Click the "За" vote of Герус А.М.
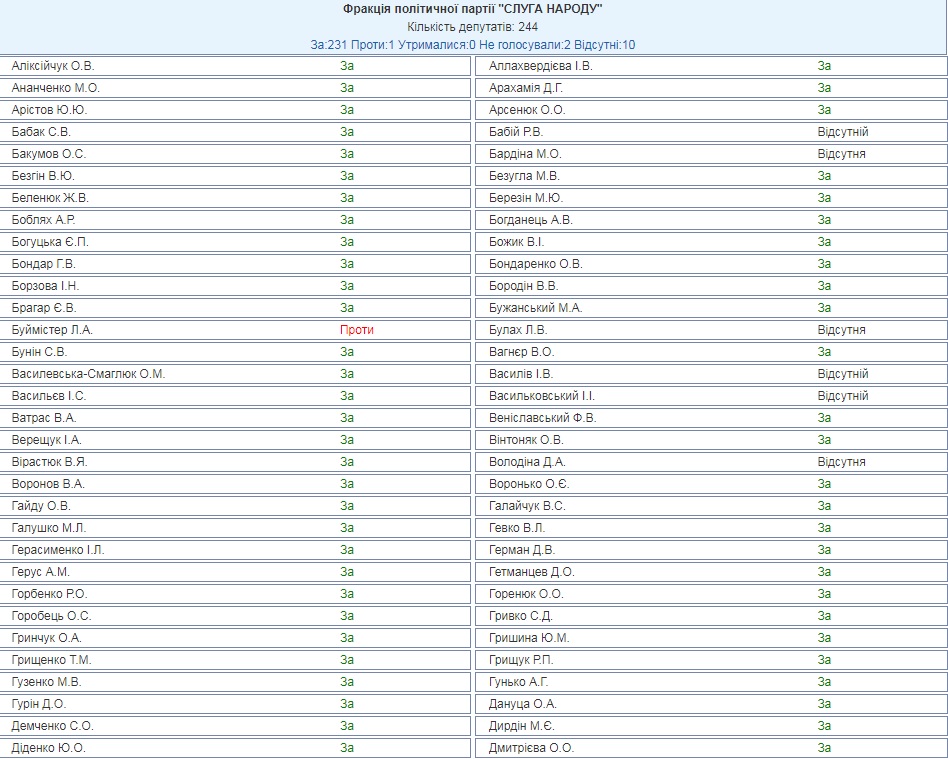Screen dimensions: 948x759 coord(346,572)
